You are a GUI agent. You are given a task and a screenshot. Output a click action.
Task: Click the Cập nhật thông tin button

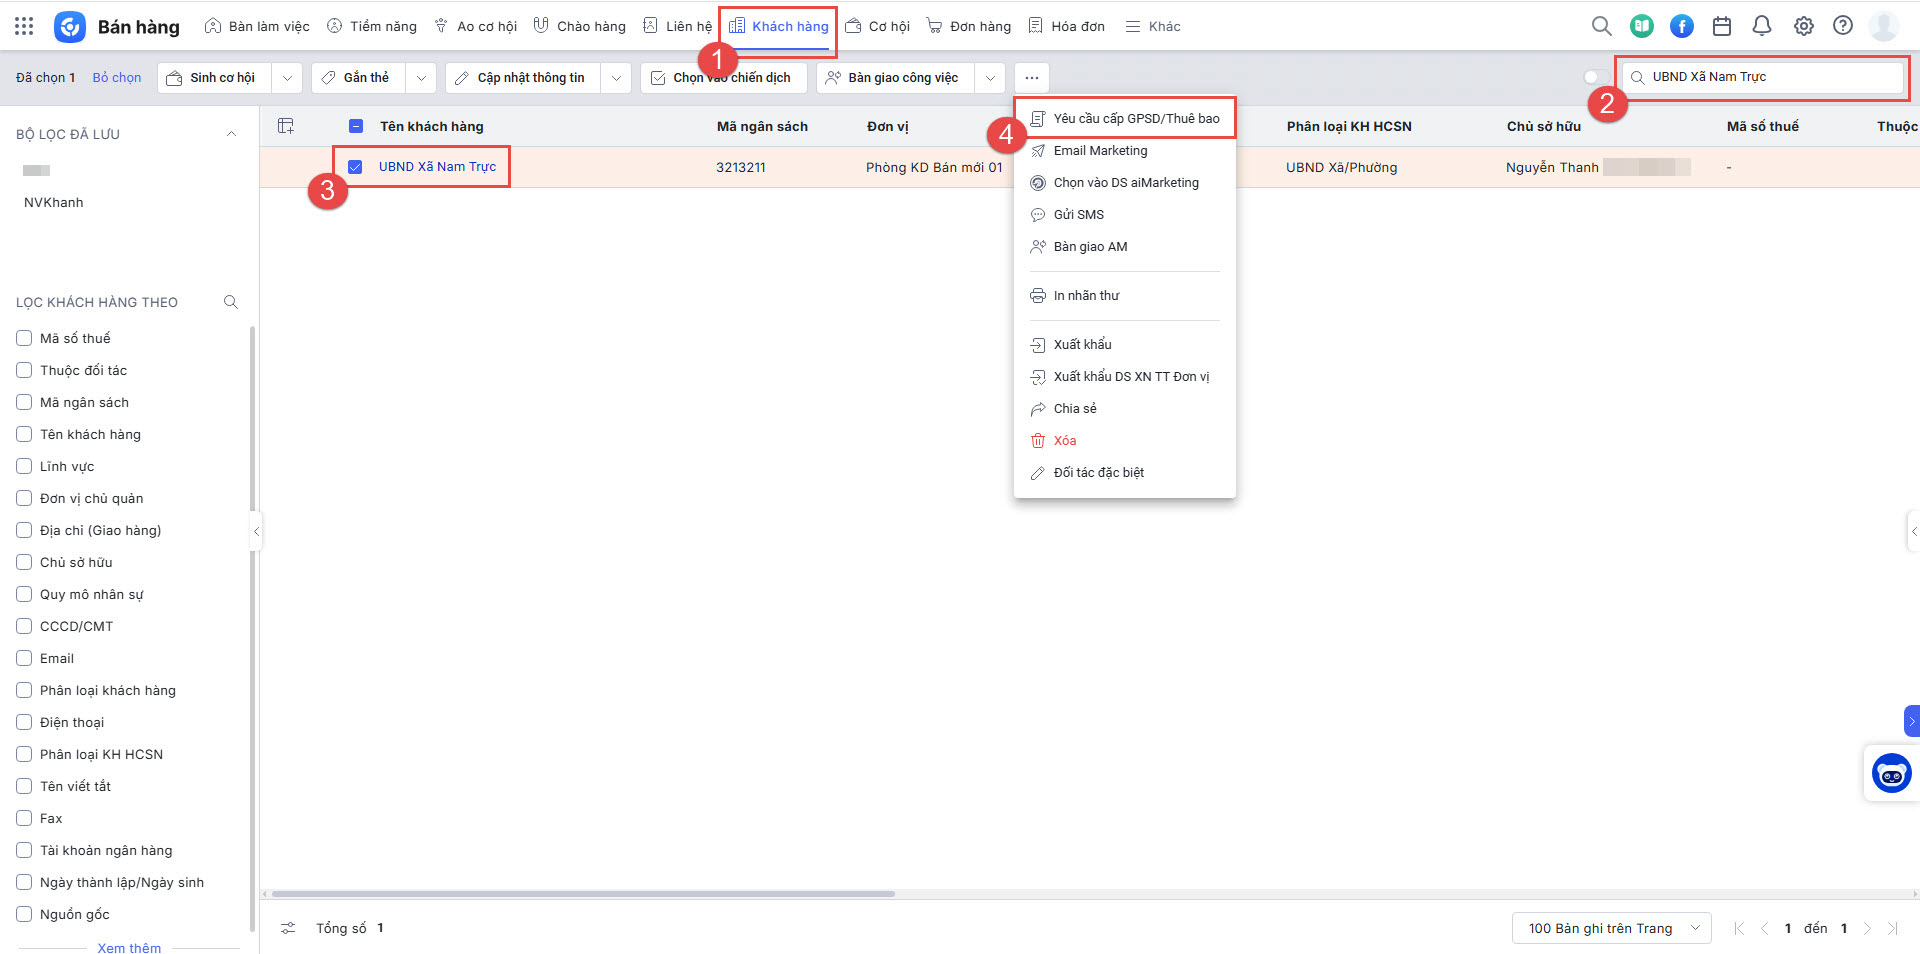pyautogui.click(x=523, y=78)
